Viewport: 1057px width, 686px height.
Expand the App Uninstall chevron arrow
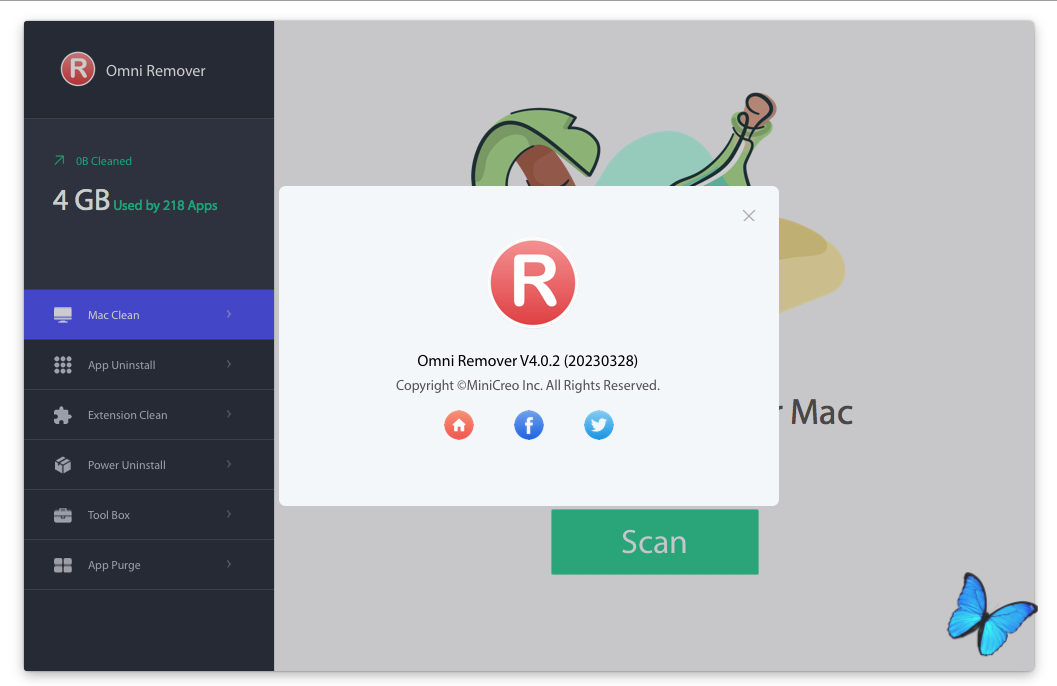pos(229,364)
